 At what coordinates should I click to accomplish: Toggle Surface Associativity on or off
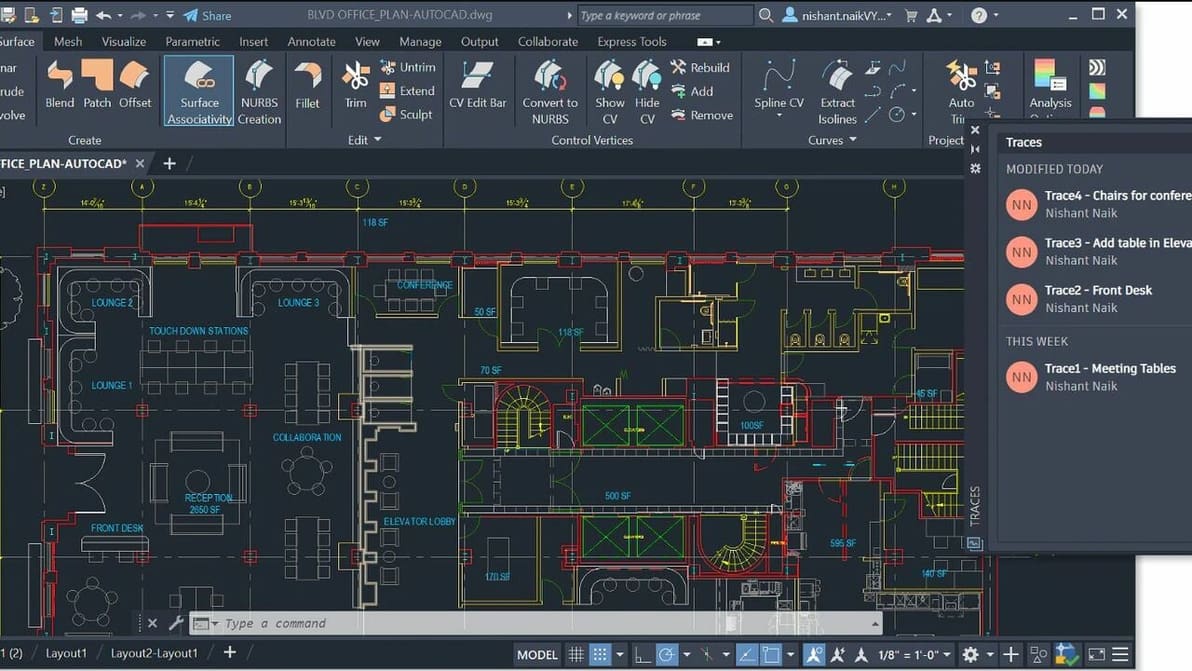tap(198, 90)
